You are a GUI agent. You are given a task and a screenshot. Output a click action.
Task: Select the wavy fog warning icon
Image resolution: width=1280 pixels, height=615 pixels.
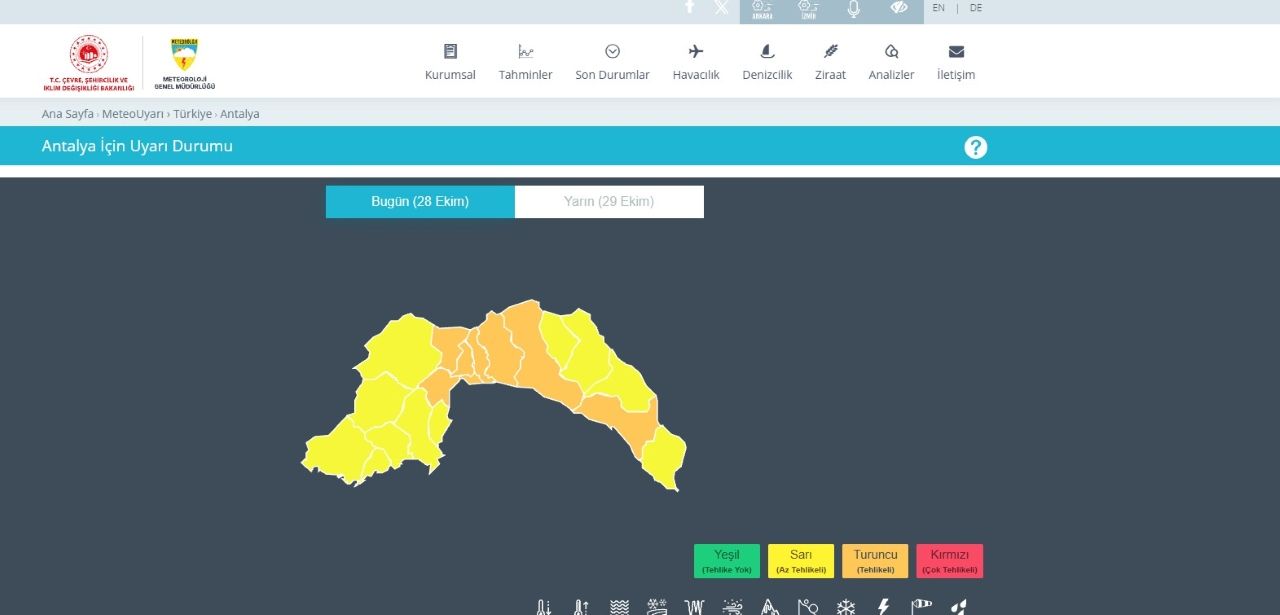coord(619,607)
